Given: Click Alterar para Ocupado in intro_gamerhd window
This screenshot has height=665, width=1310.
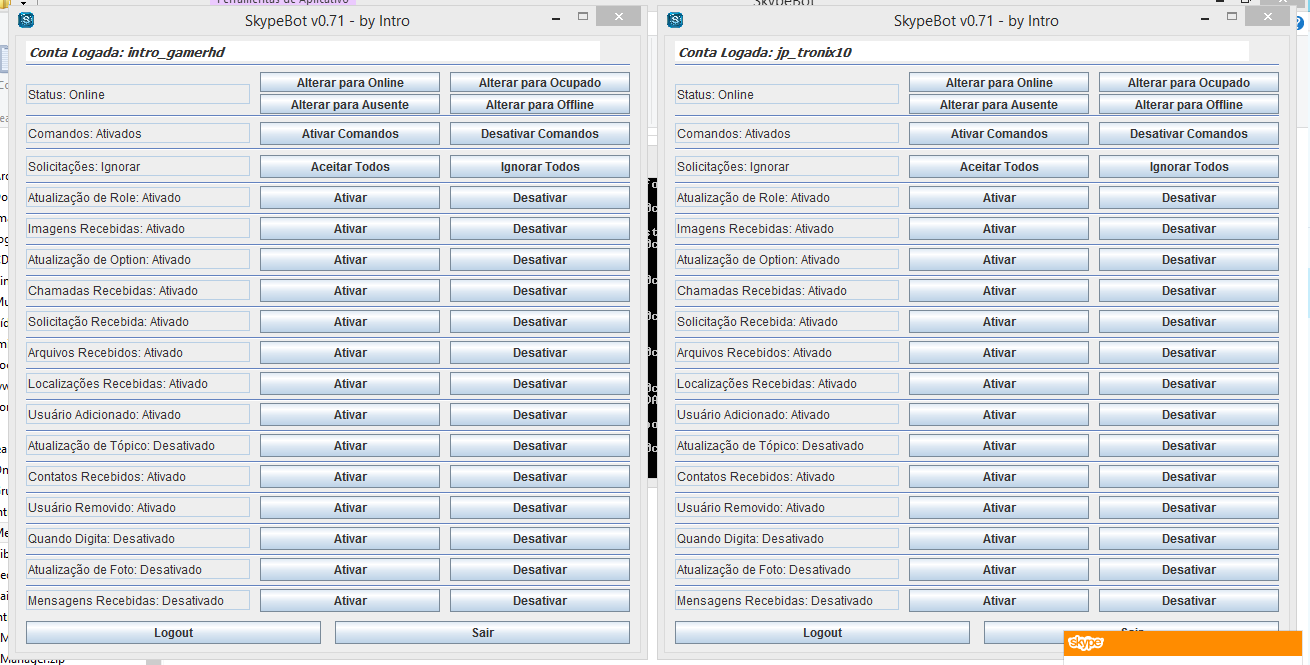Looking at the screenshot, I should [x=540, y=82].
